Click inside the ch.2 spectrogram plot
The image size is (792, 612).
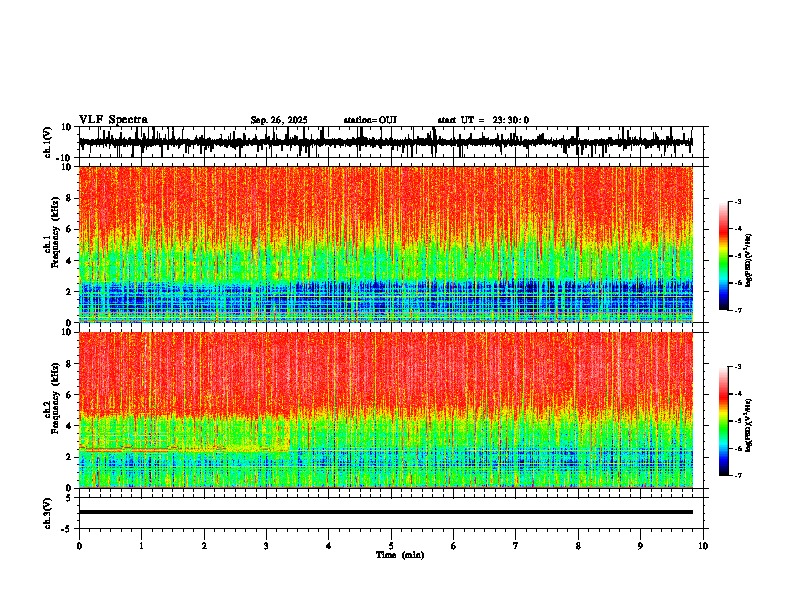click(x=386, y=410)
